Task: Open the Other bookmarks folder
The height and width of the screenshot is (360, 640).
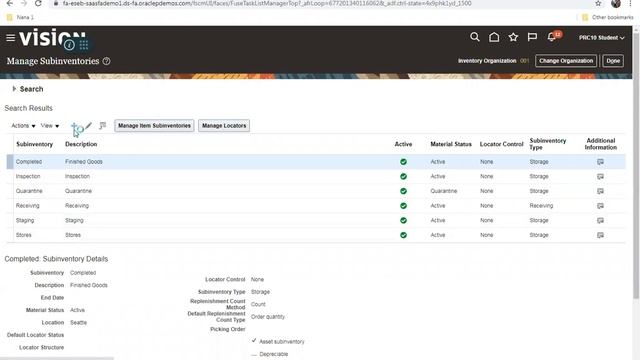Action: click(x=608, y=18)
